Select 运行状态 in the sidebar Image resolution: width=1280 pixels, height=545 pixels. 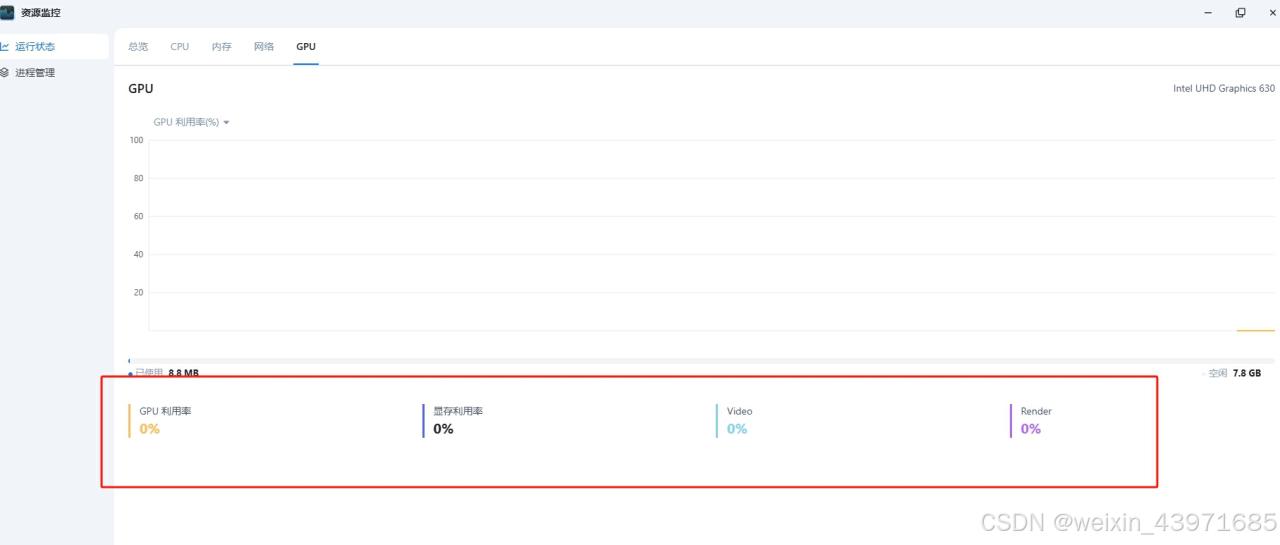pos(35,47)
